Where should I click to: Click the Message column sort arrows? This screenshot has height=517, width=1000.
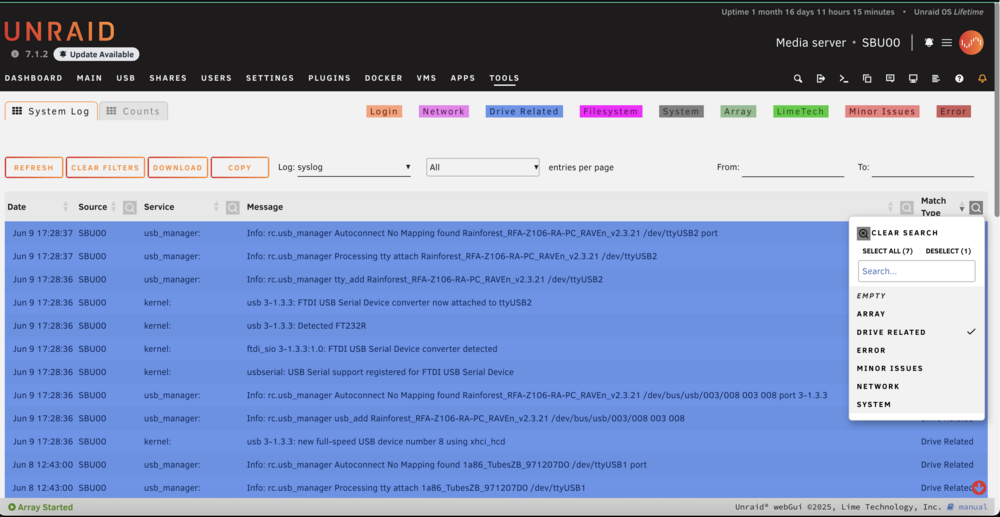tap(890, 207)
